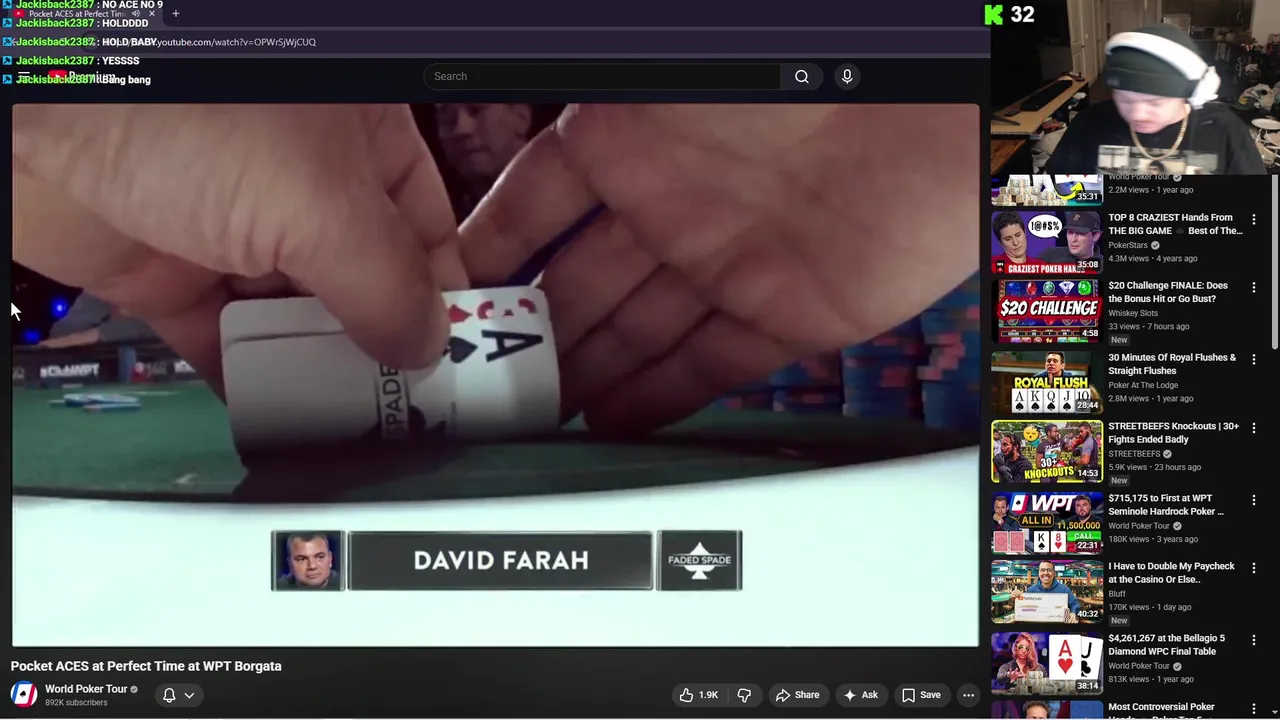The width and height of the screenshot is (1280, 720).
Task: Click the 170K views 1 day ago text
Action: tap(1150, 606)
